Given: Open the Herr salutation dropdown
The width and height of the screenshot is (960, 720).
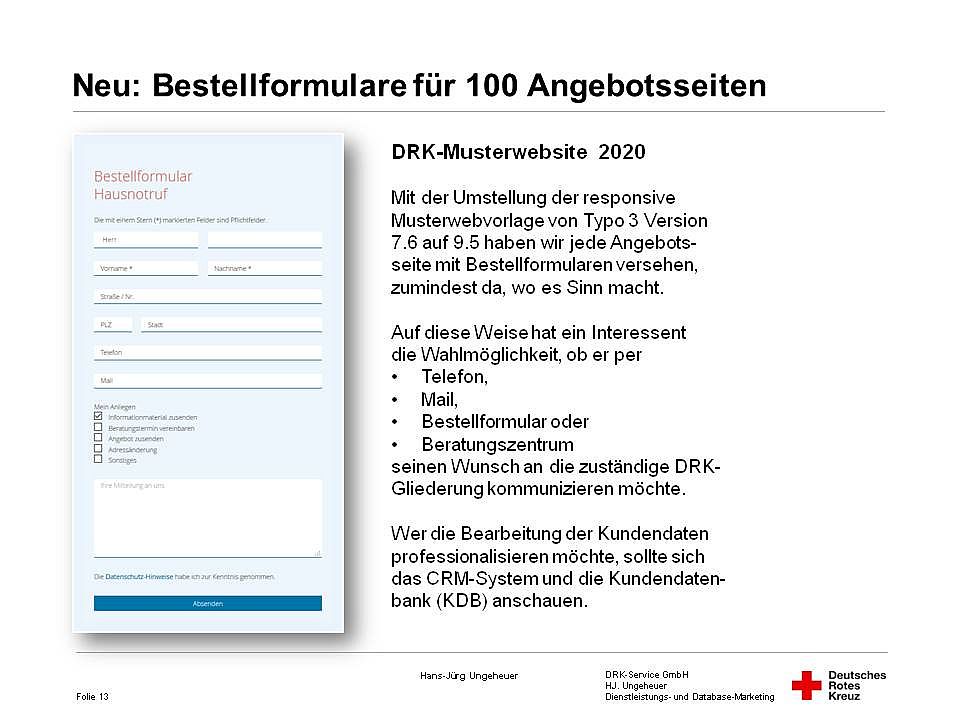Looking at the screenshot, I should pos(146,239).
